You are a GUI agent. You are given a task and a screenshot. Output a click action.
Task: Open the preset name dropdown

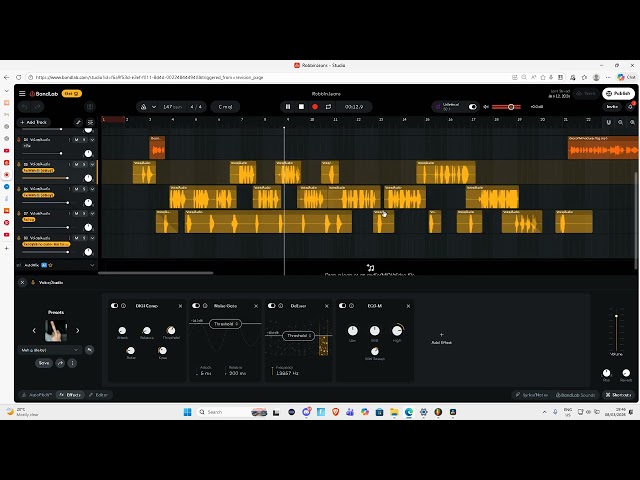click(49, 350)
